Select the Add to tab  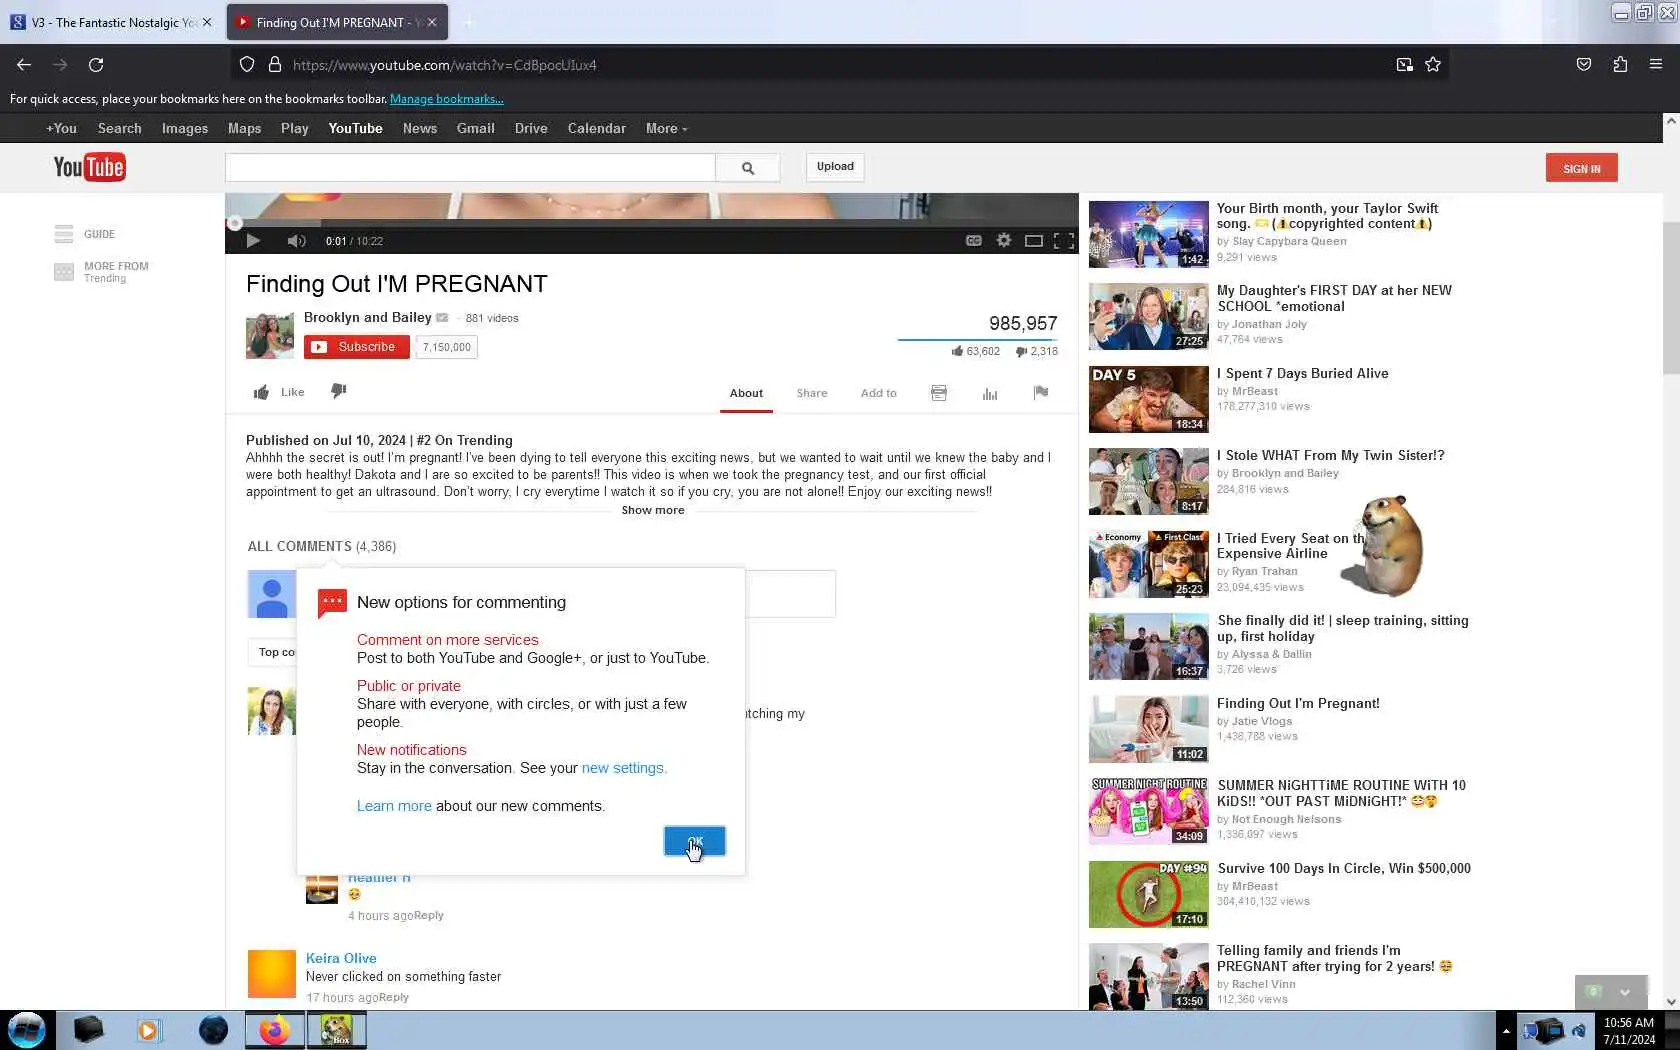click(879, 393)
